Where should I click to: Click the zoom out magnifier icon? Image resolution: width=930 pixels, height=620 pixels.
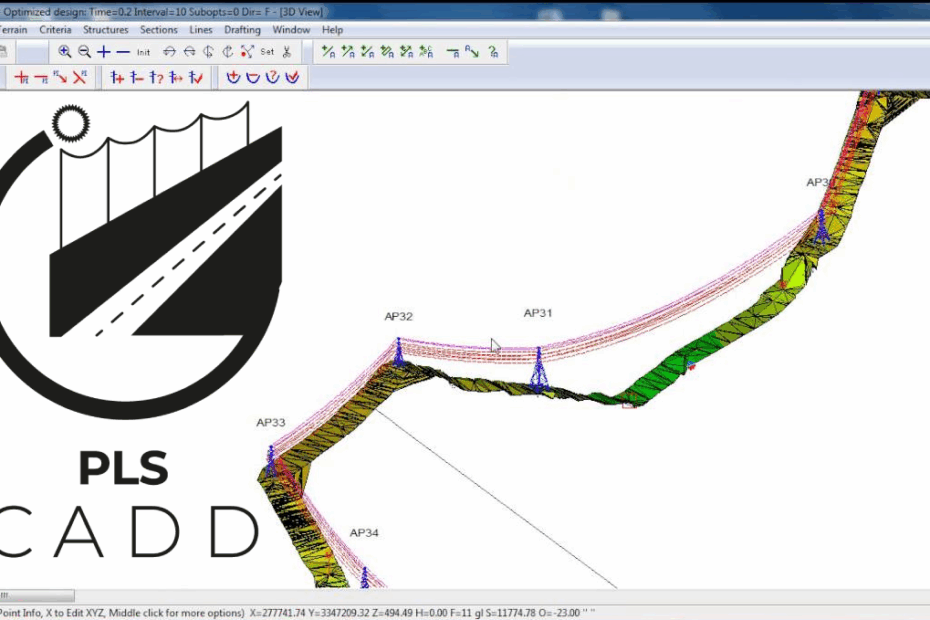pos(84,52)
